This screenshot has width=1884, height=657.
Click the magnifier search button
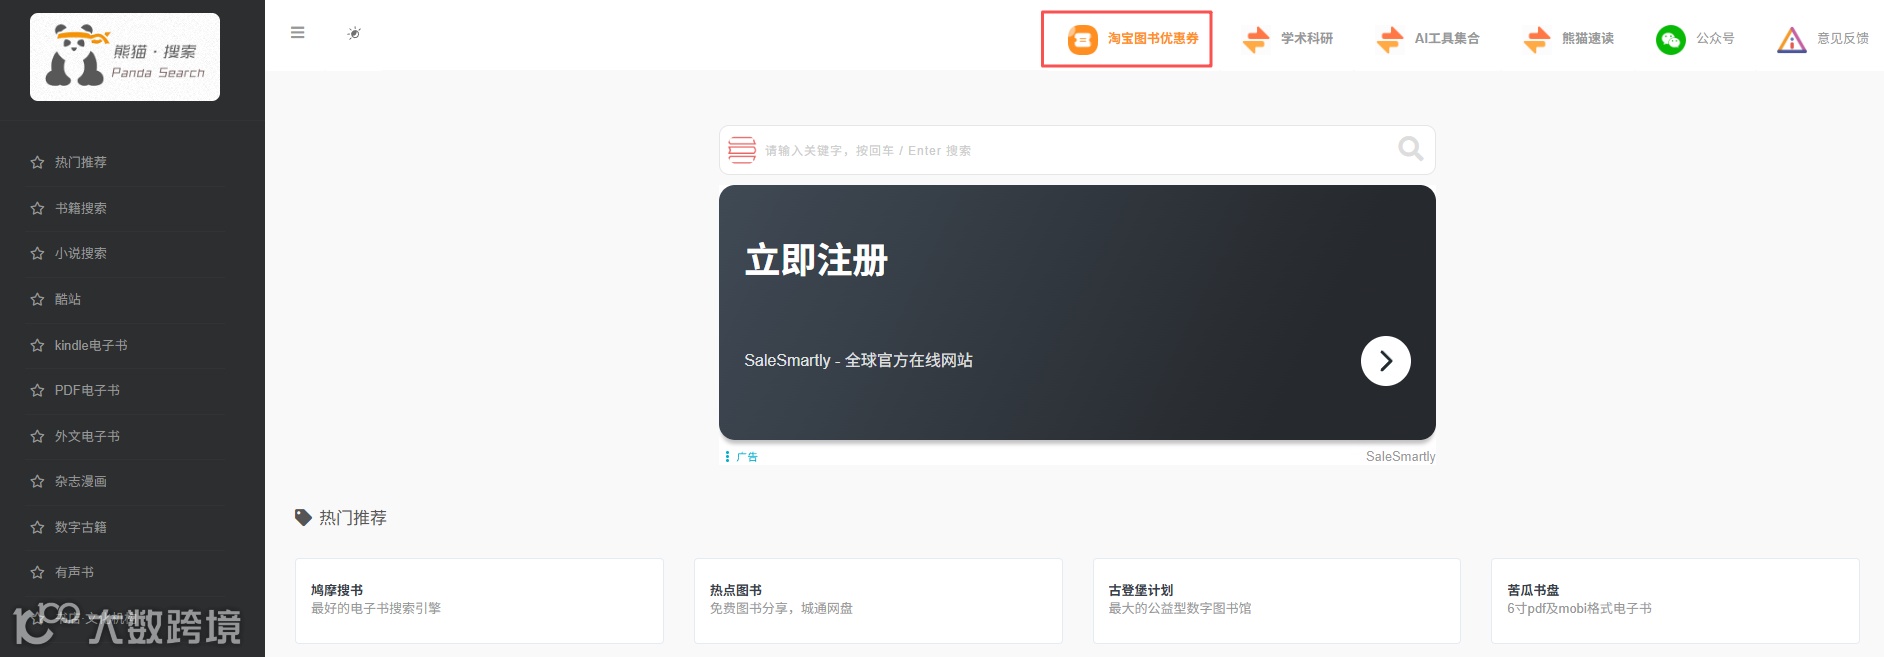point(1410,149)
